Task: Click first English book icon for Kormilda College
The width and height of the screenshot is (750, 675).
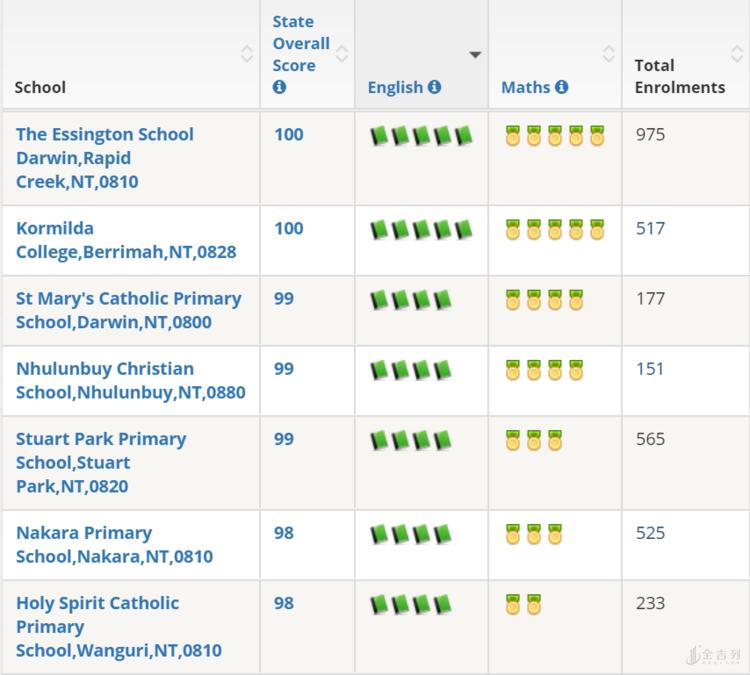Action: (x=379, y=230)
